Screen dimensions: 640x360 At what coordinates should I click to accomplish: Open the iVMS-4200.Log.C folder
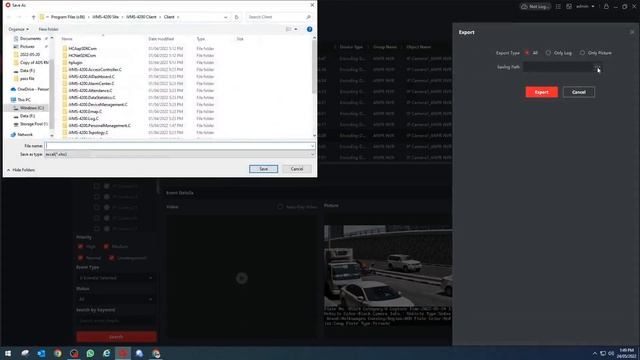click(84, 118)
